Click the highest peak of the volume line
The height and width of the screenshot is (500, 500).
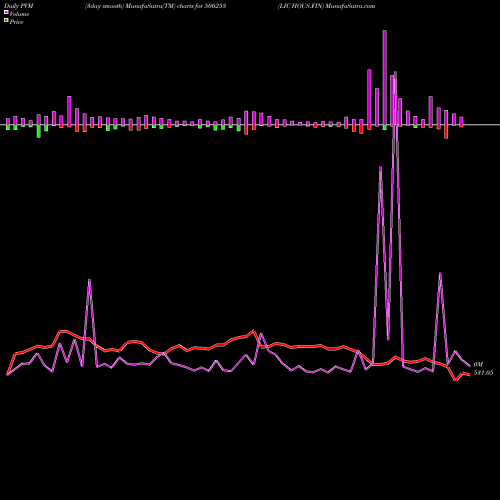click(x=395, y=72)
